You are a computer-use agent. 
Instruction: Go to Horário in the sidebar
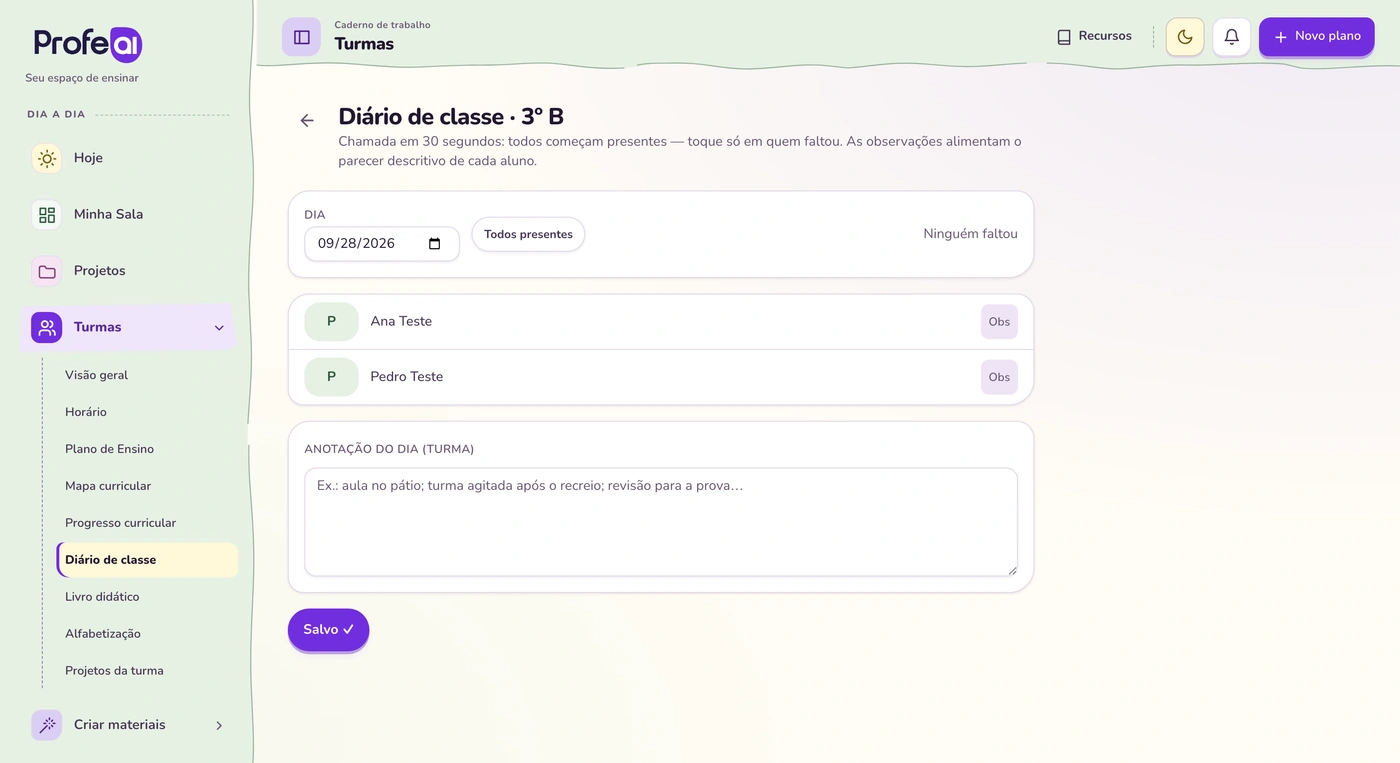tap(86, 412)
